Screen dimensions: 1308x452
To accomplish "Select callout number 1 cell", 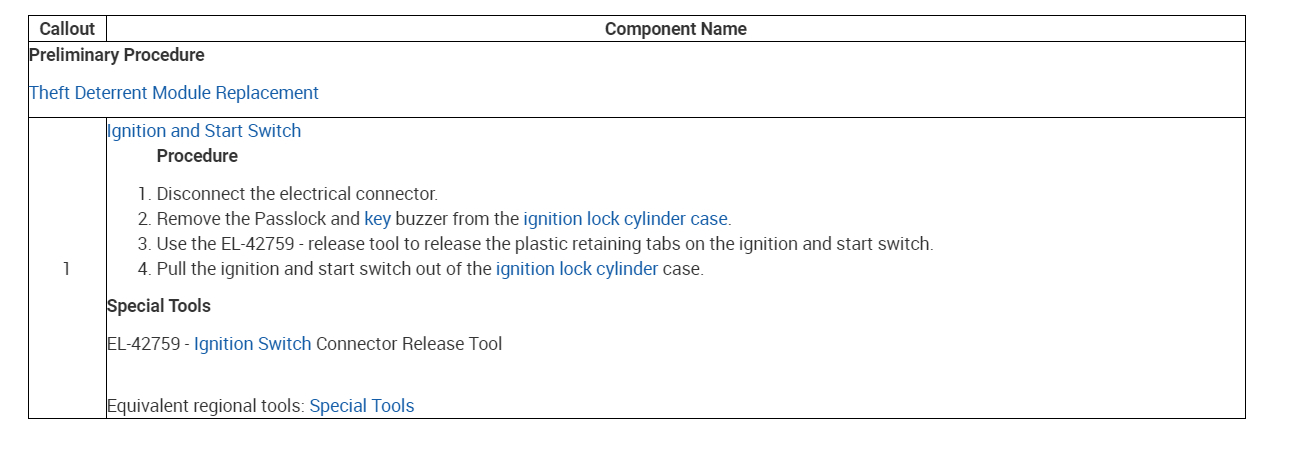I will pyautogui.click(x=67, y=269).
